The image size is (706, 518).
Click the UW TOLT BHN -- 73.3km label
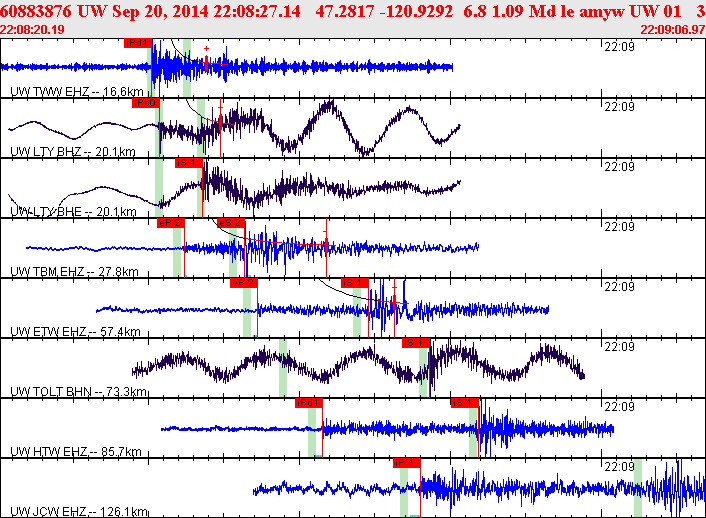78,392
